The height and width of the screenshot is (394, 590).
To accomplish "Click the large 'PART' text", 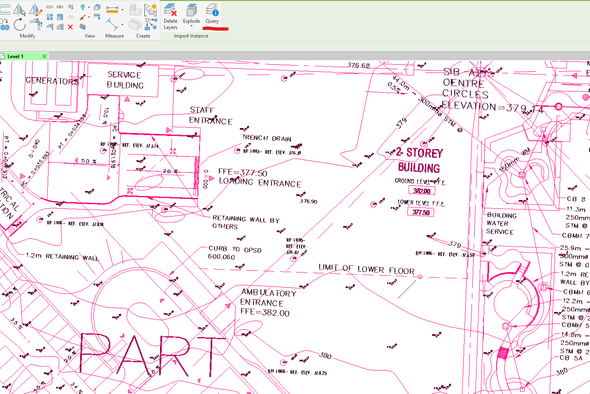I will [x=152, y=354].
